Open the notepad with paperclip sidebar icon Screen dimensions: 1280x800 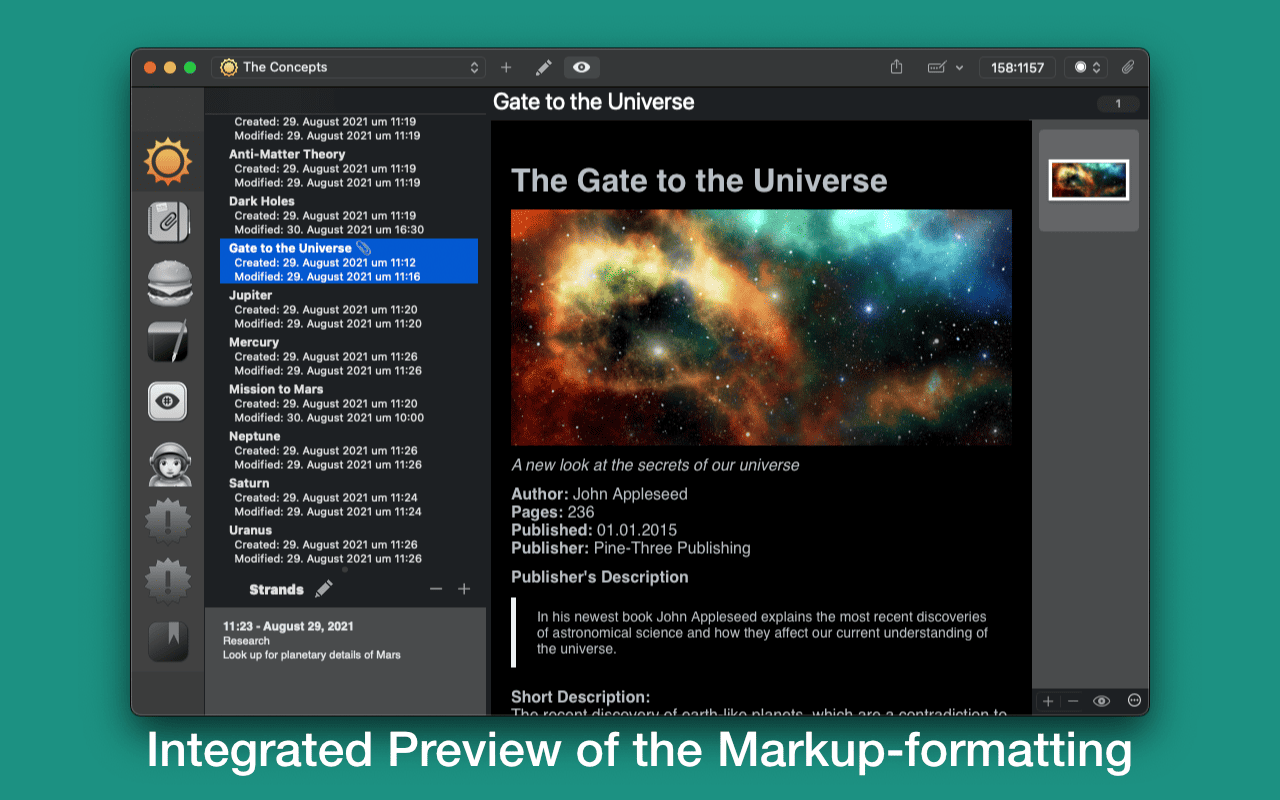tap(167, 222)
